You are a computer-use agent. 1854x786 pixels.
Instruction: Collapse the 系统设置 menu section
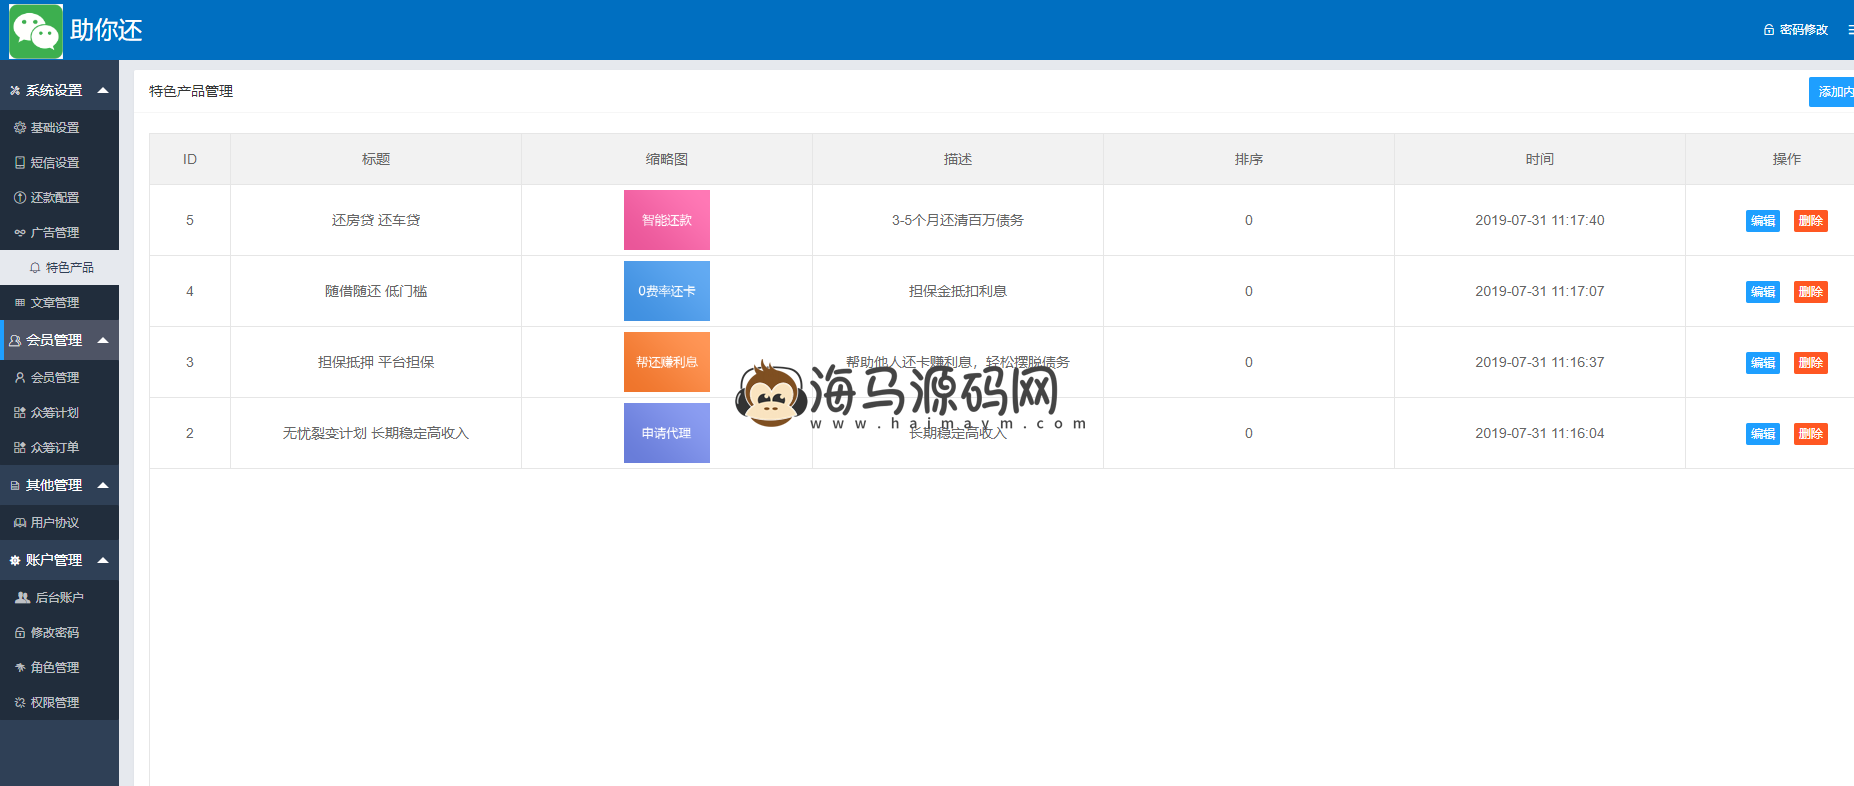(103, 90)
